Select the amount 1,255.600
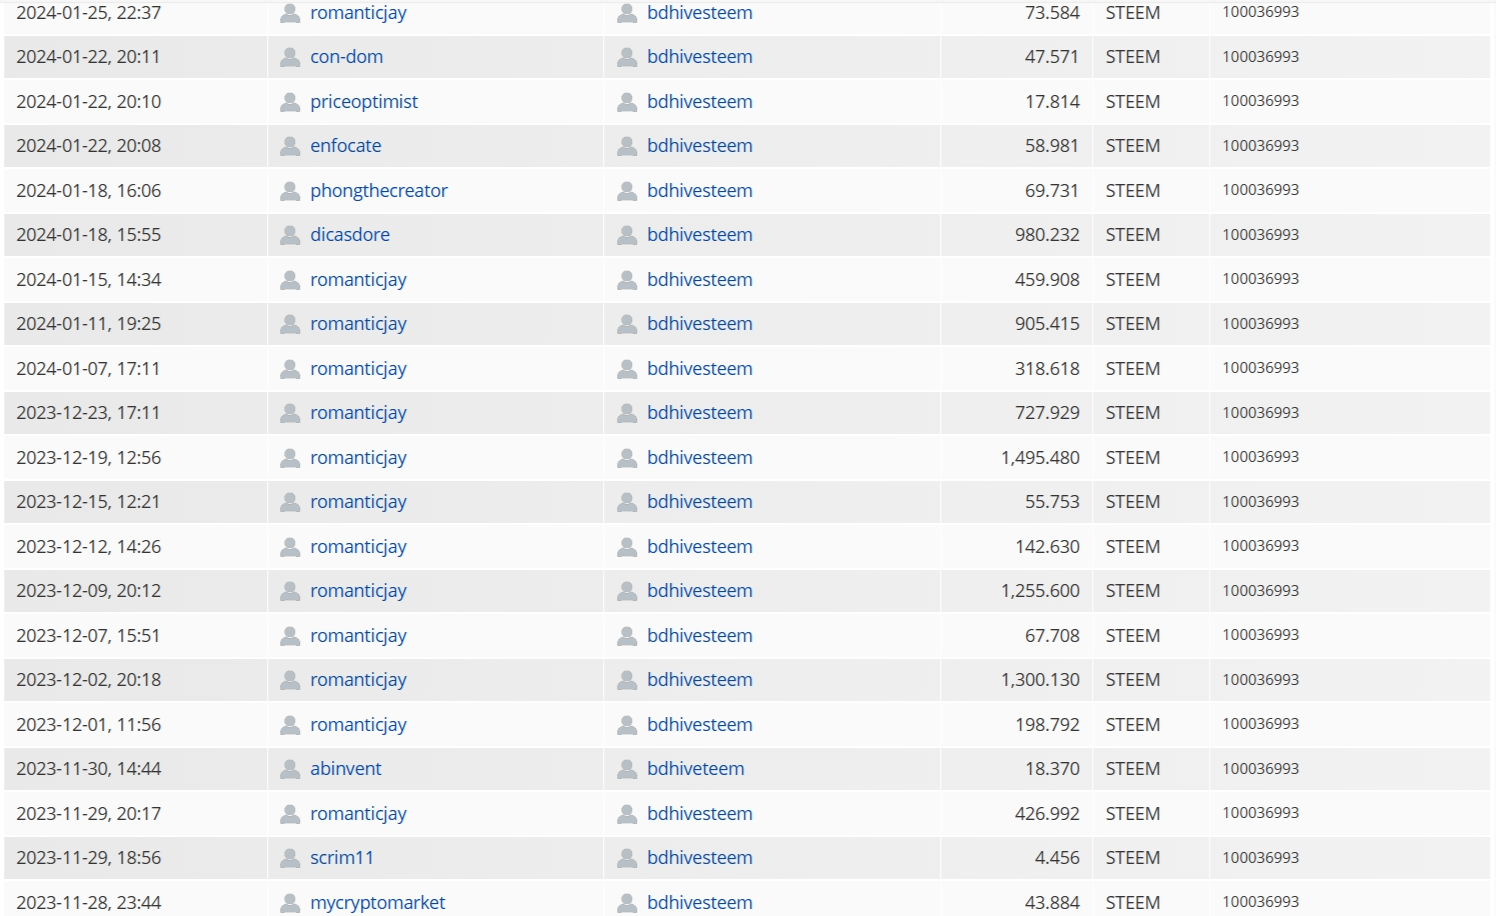This screenshot has width=1496, height=916. tap(1040, 591)
